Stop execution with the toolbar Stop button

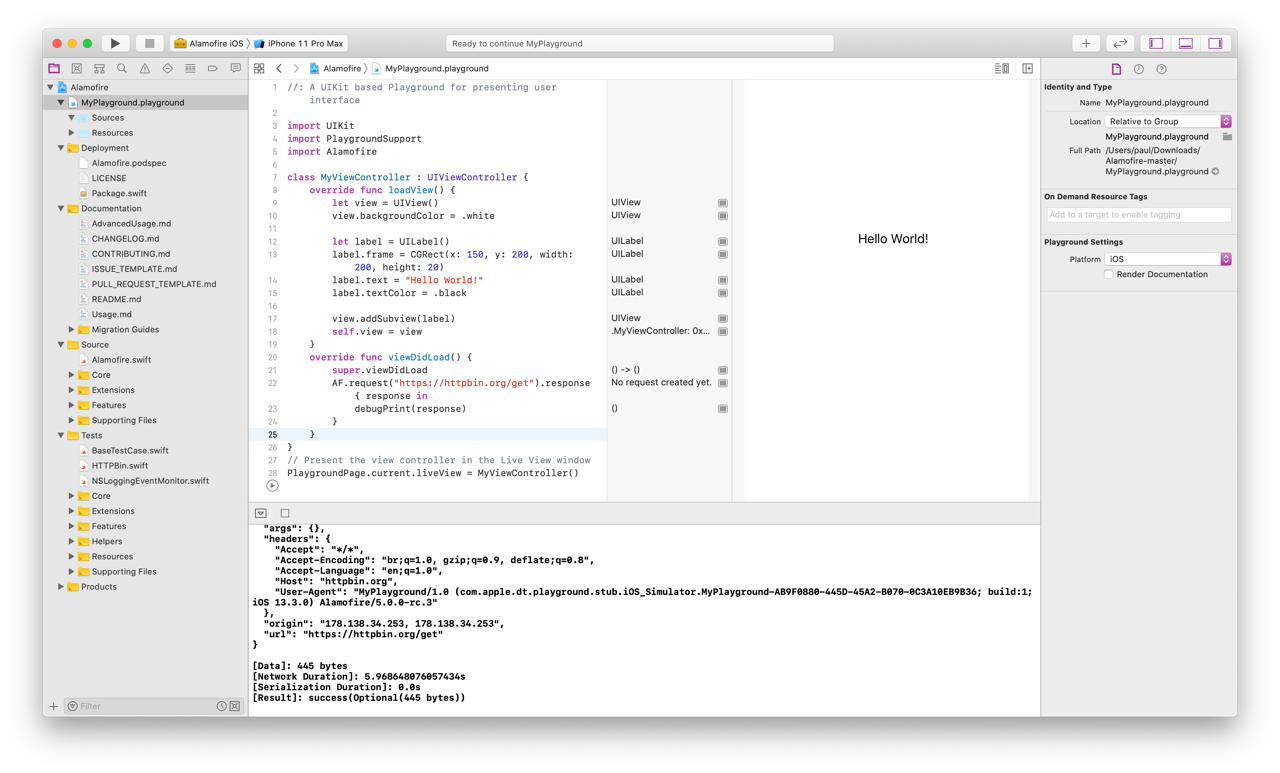pyautogui.click(x=149, y=43)
